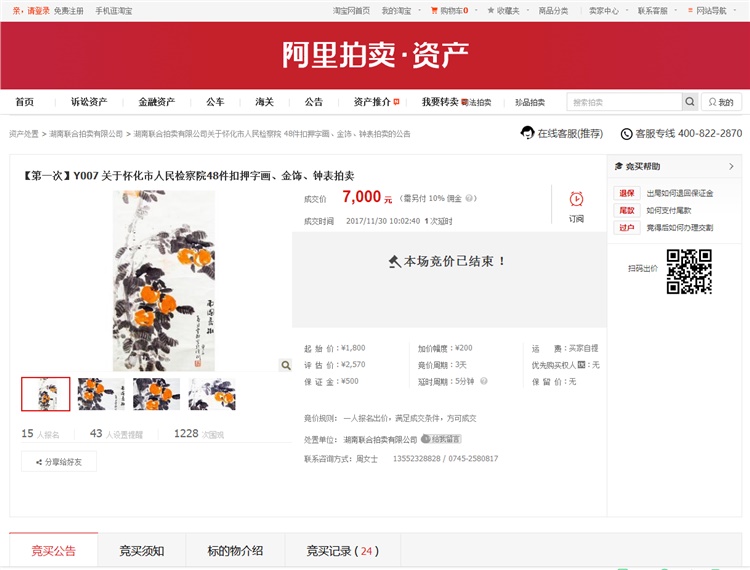Select 诉讼资产 in navigation bar

point(88,102)
